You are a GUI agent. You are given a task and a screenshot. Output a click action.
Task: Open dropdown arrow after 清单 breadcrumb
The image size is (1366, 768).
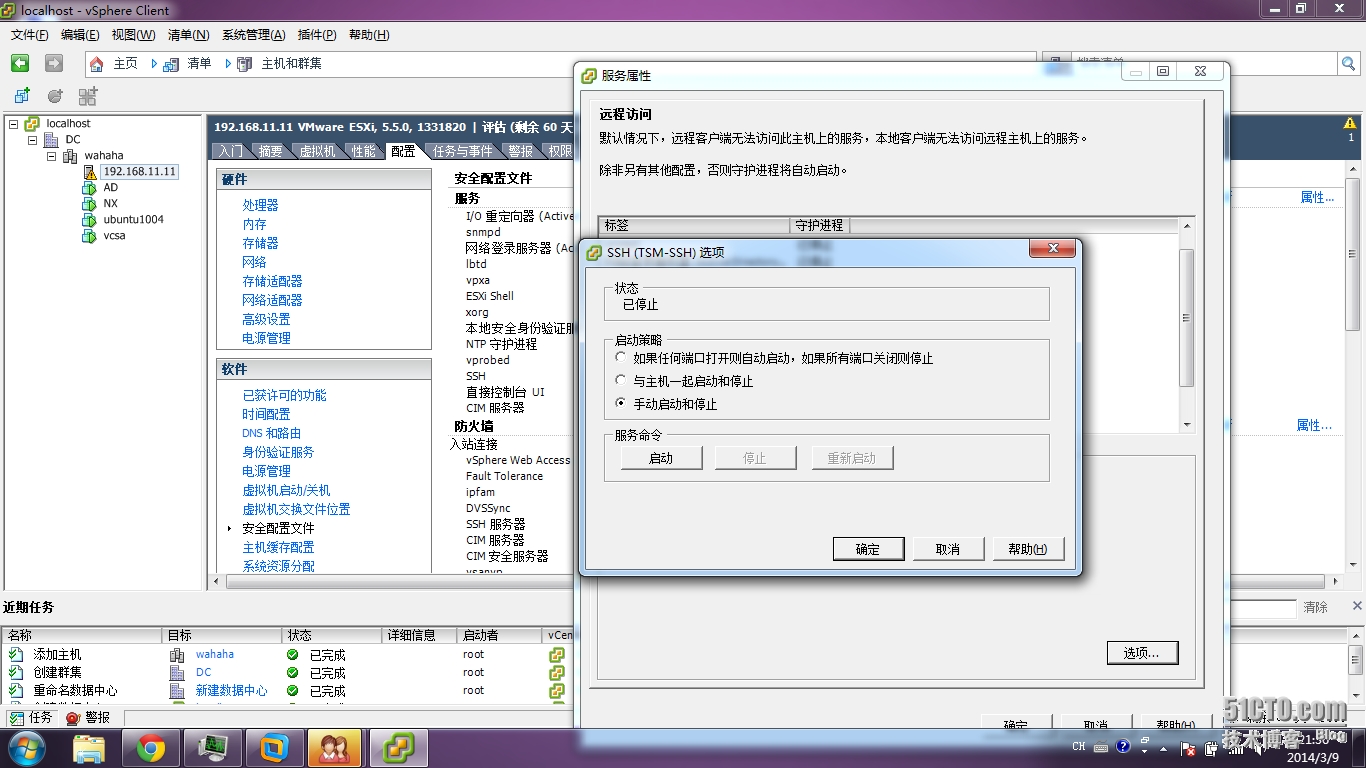point(227,64)
